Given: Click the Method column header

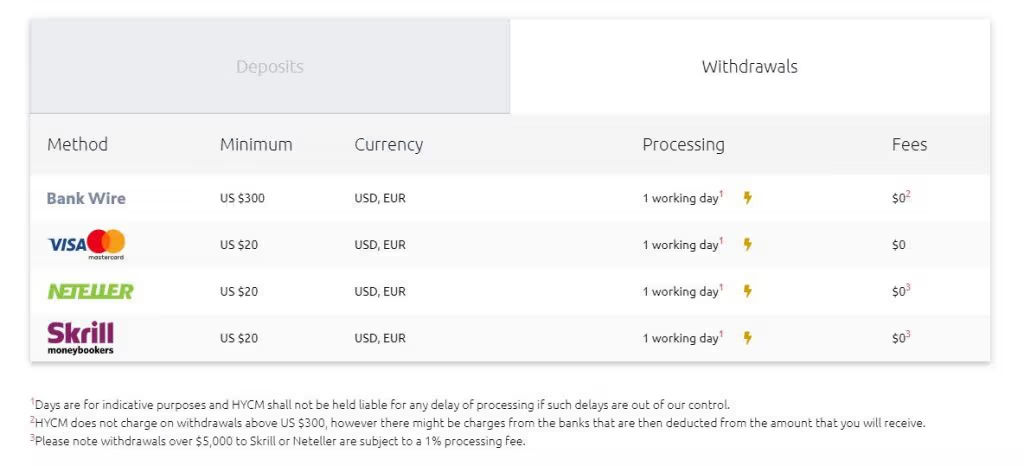Looking at the screenshot, I should point(77,144).
